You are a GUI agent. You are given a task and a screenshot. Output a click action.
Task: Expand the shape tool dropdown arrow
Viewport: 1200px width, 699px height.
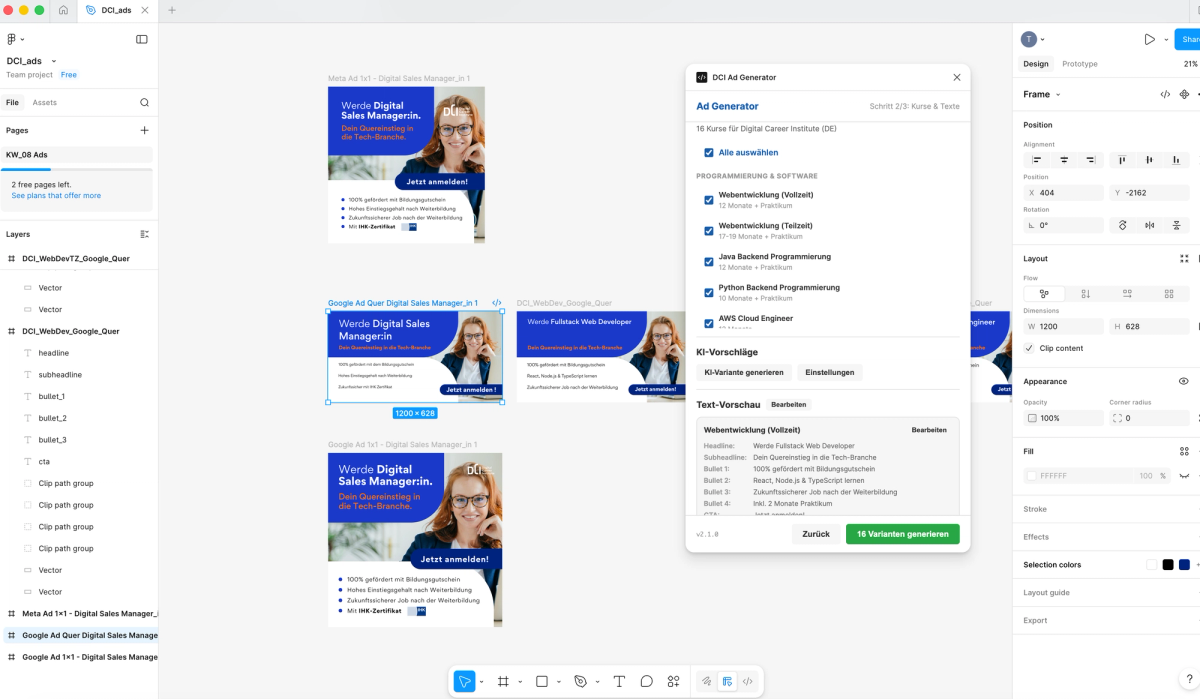[x=558, y=681]
